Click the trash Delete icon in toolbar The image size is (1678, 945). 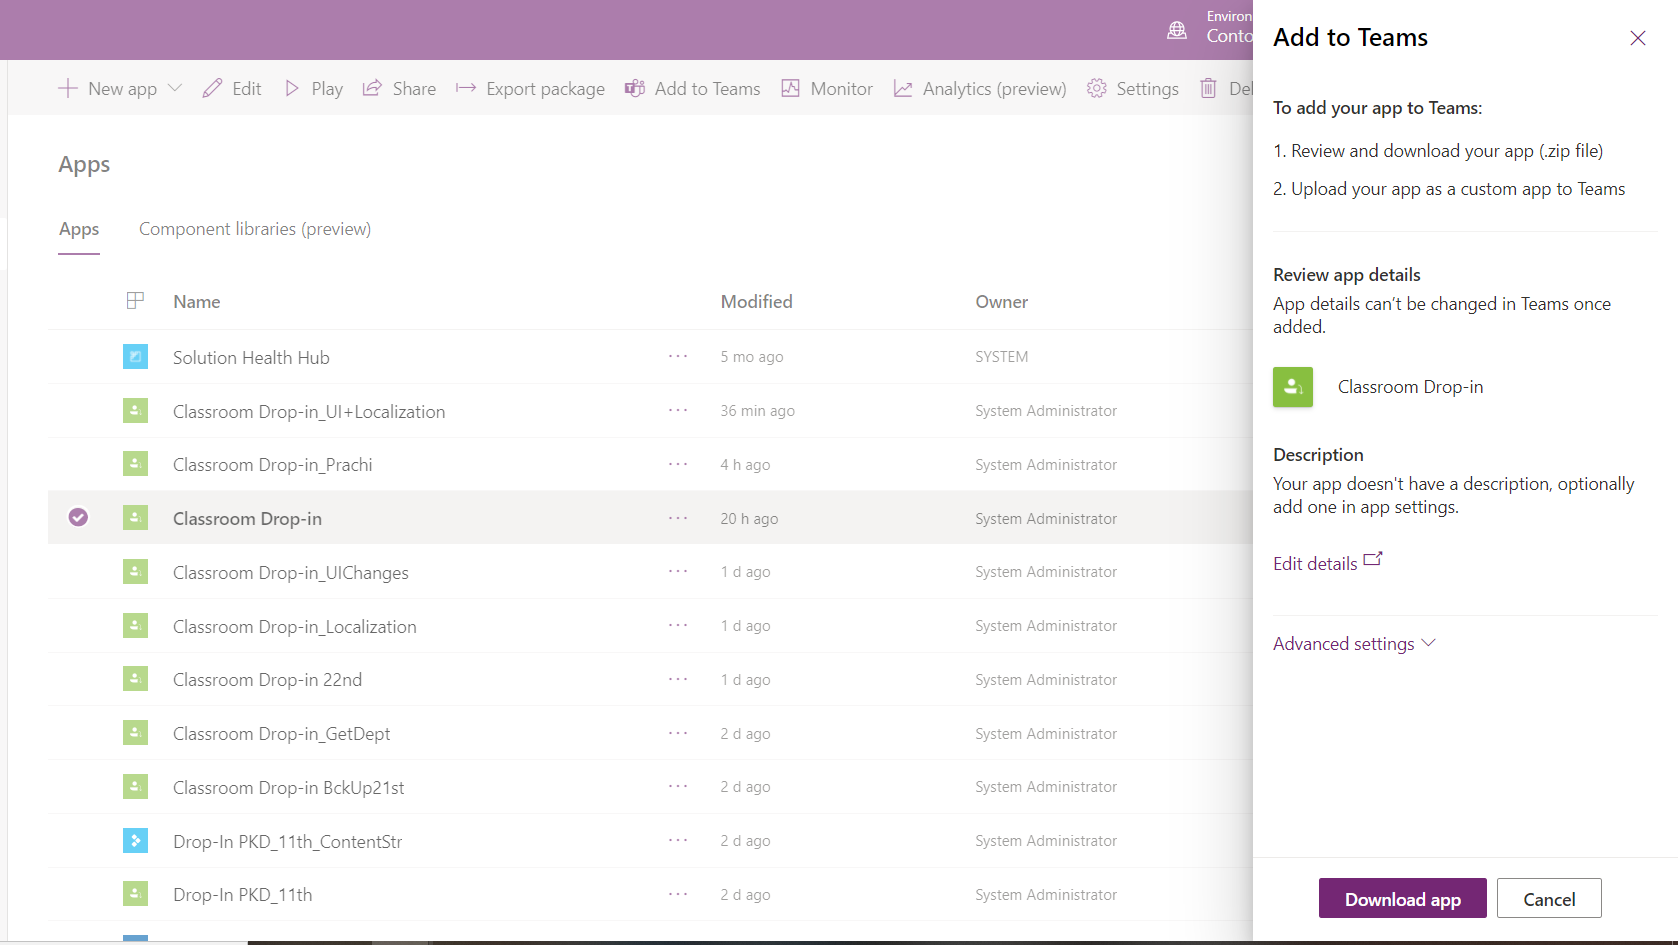(x=1208, y=88)
